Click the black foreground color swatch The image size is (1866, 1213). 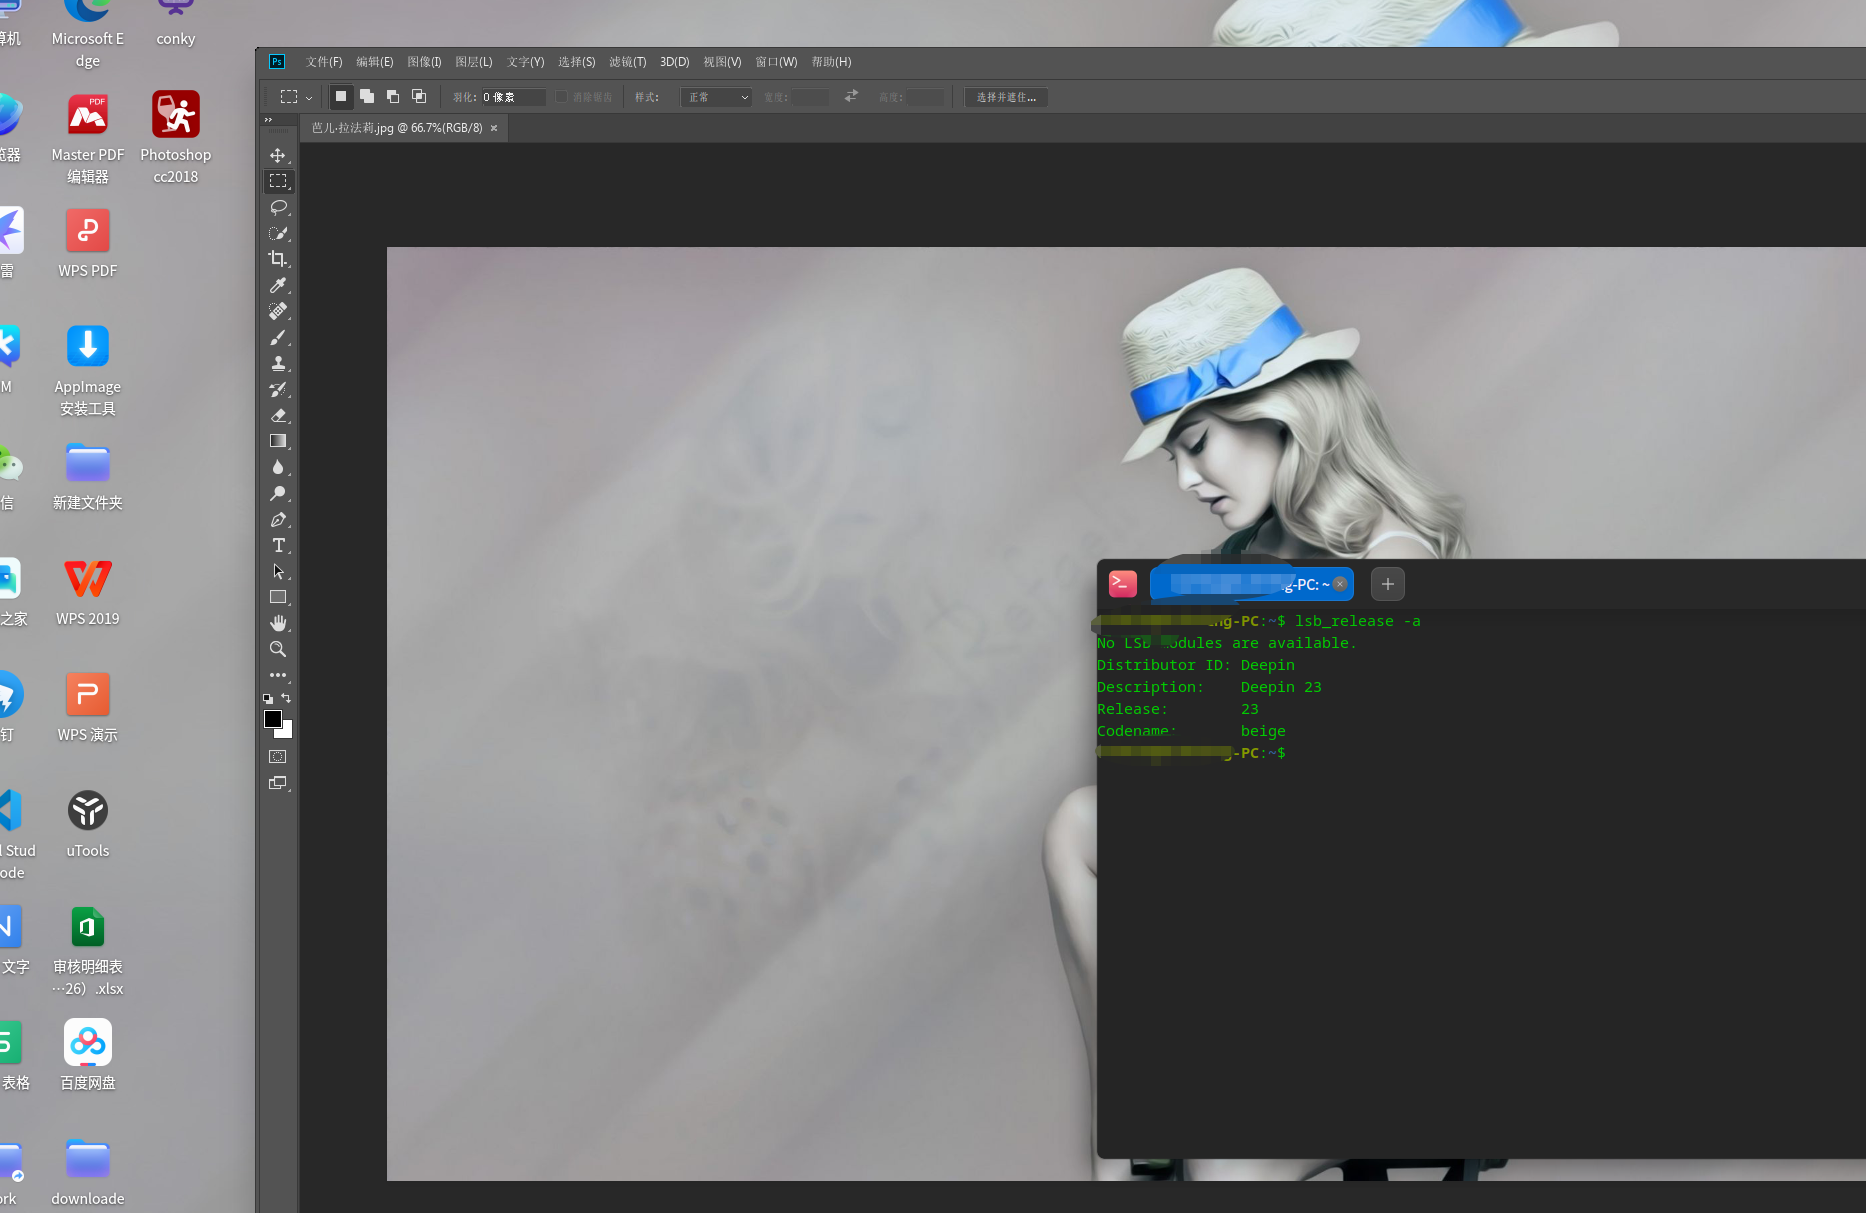click(x=272, y=719)
